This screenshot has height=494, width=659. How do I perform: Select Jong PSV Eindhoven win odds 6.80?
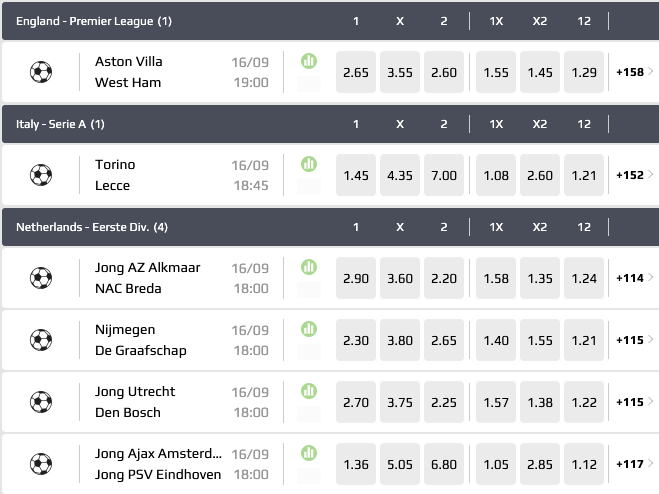442,464
